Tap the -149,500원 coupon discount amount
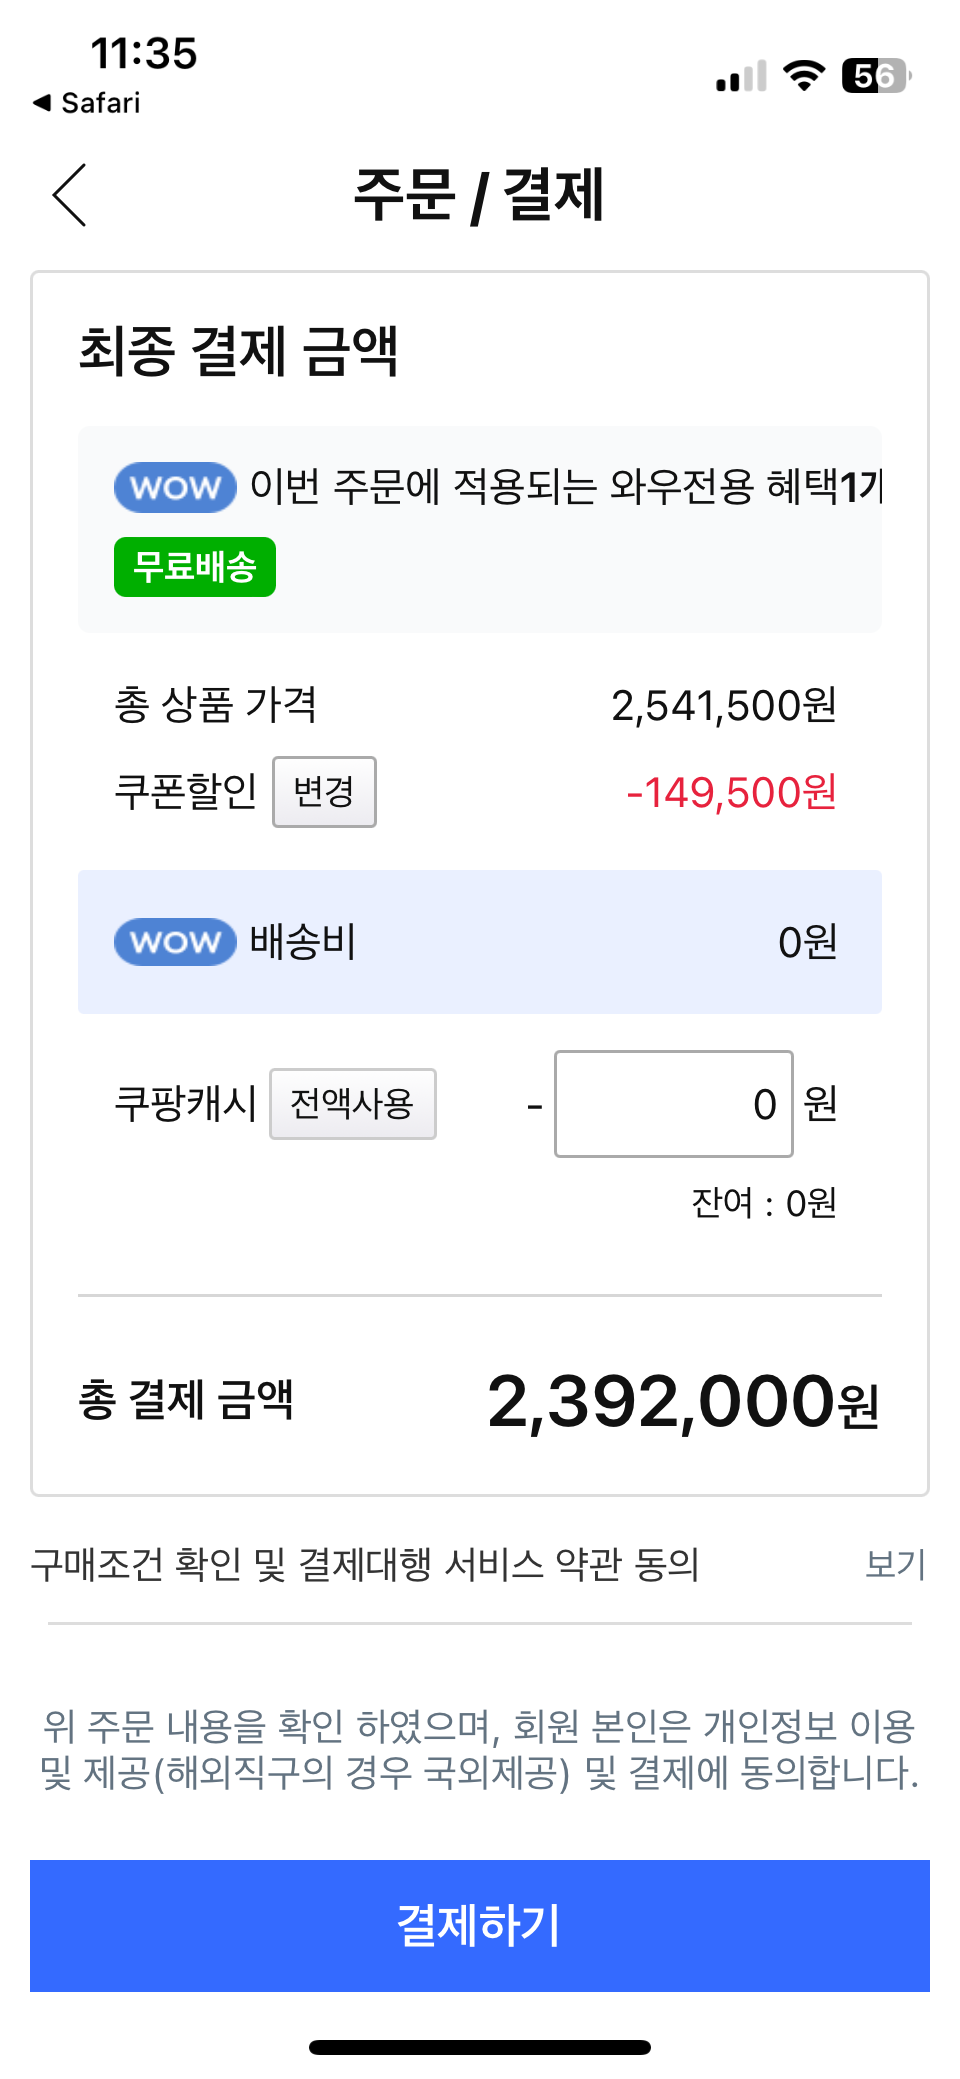This screenshot has height=2079, width=960. (x=731, y=793)
